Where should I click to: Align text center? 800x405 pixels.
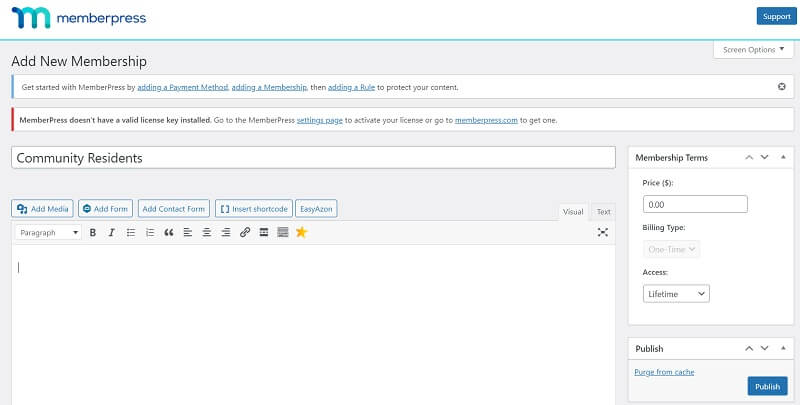point(207,233)
